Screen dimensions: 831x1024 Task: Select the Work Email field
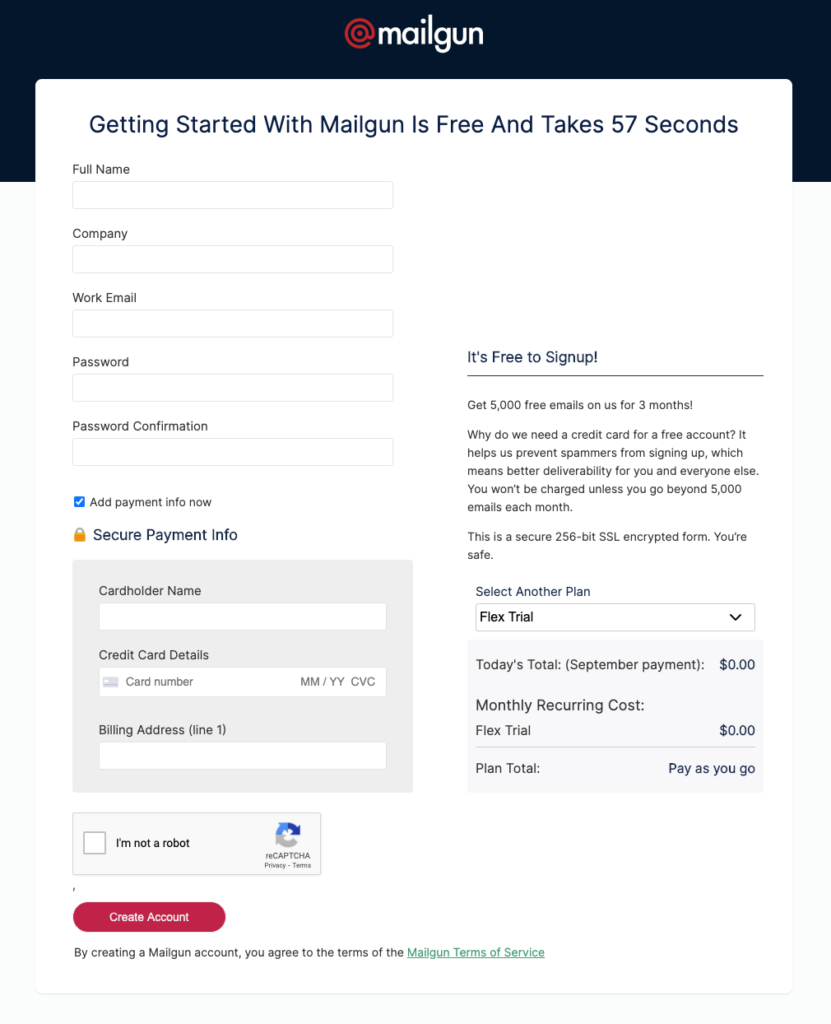coord(233,323)
